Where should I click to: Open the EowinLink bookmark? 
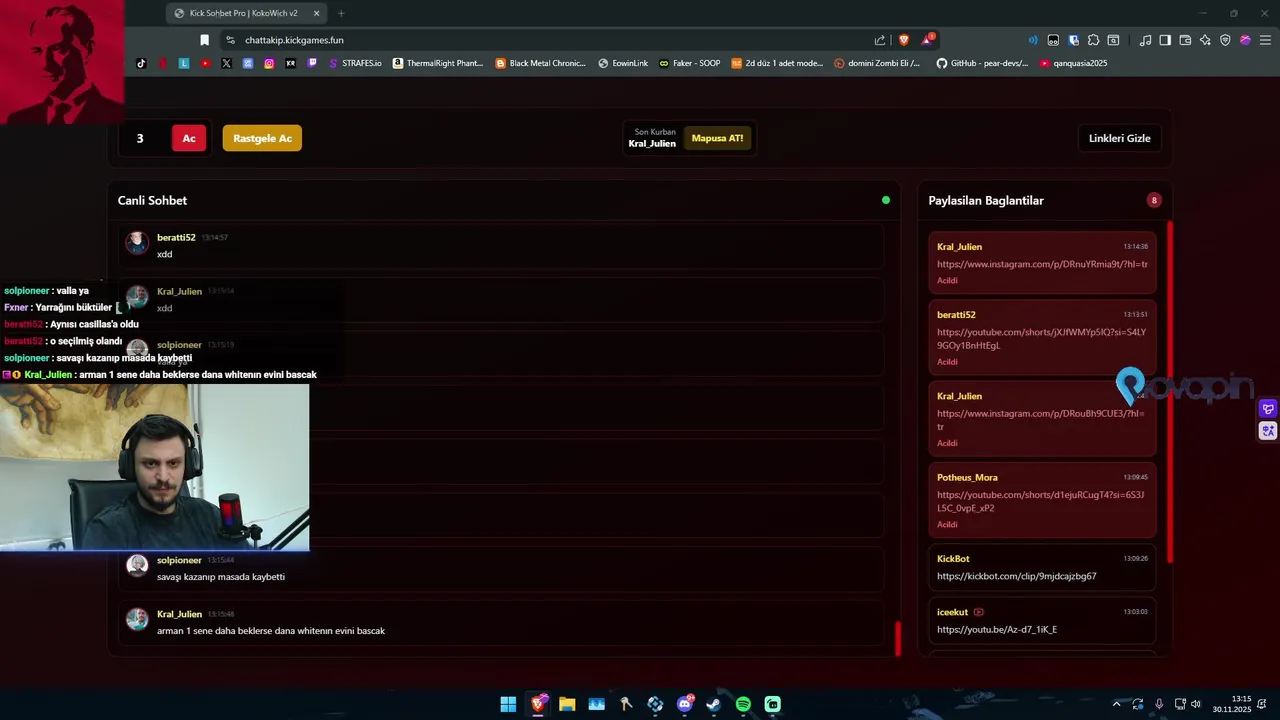click(623, 63)
